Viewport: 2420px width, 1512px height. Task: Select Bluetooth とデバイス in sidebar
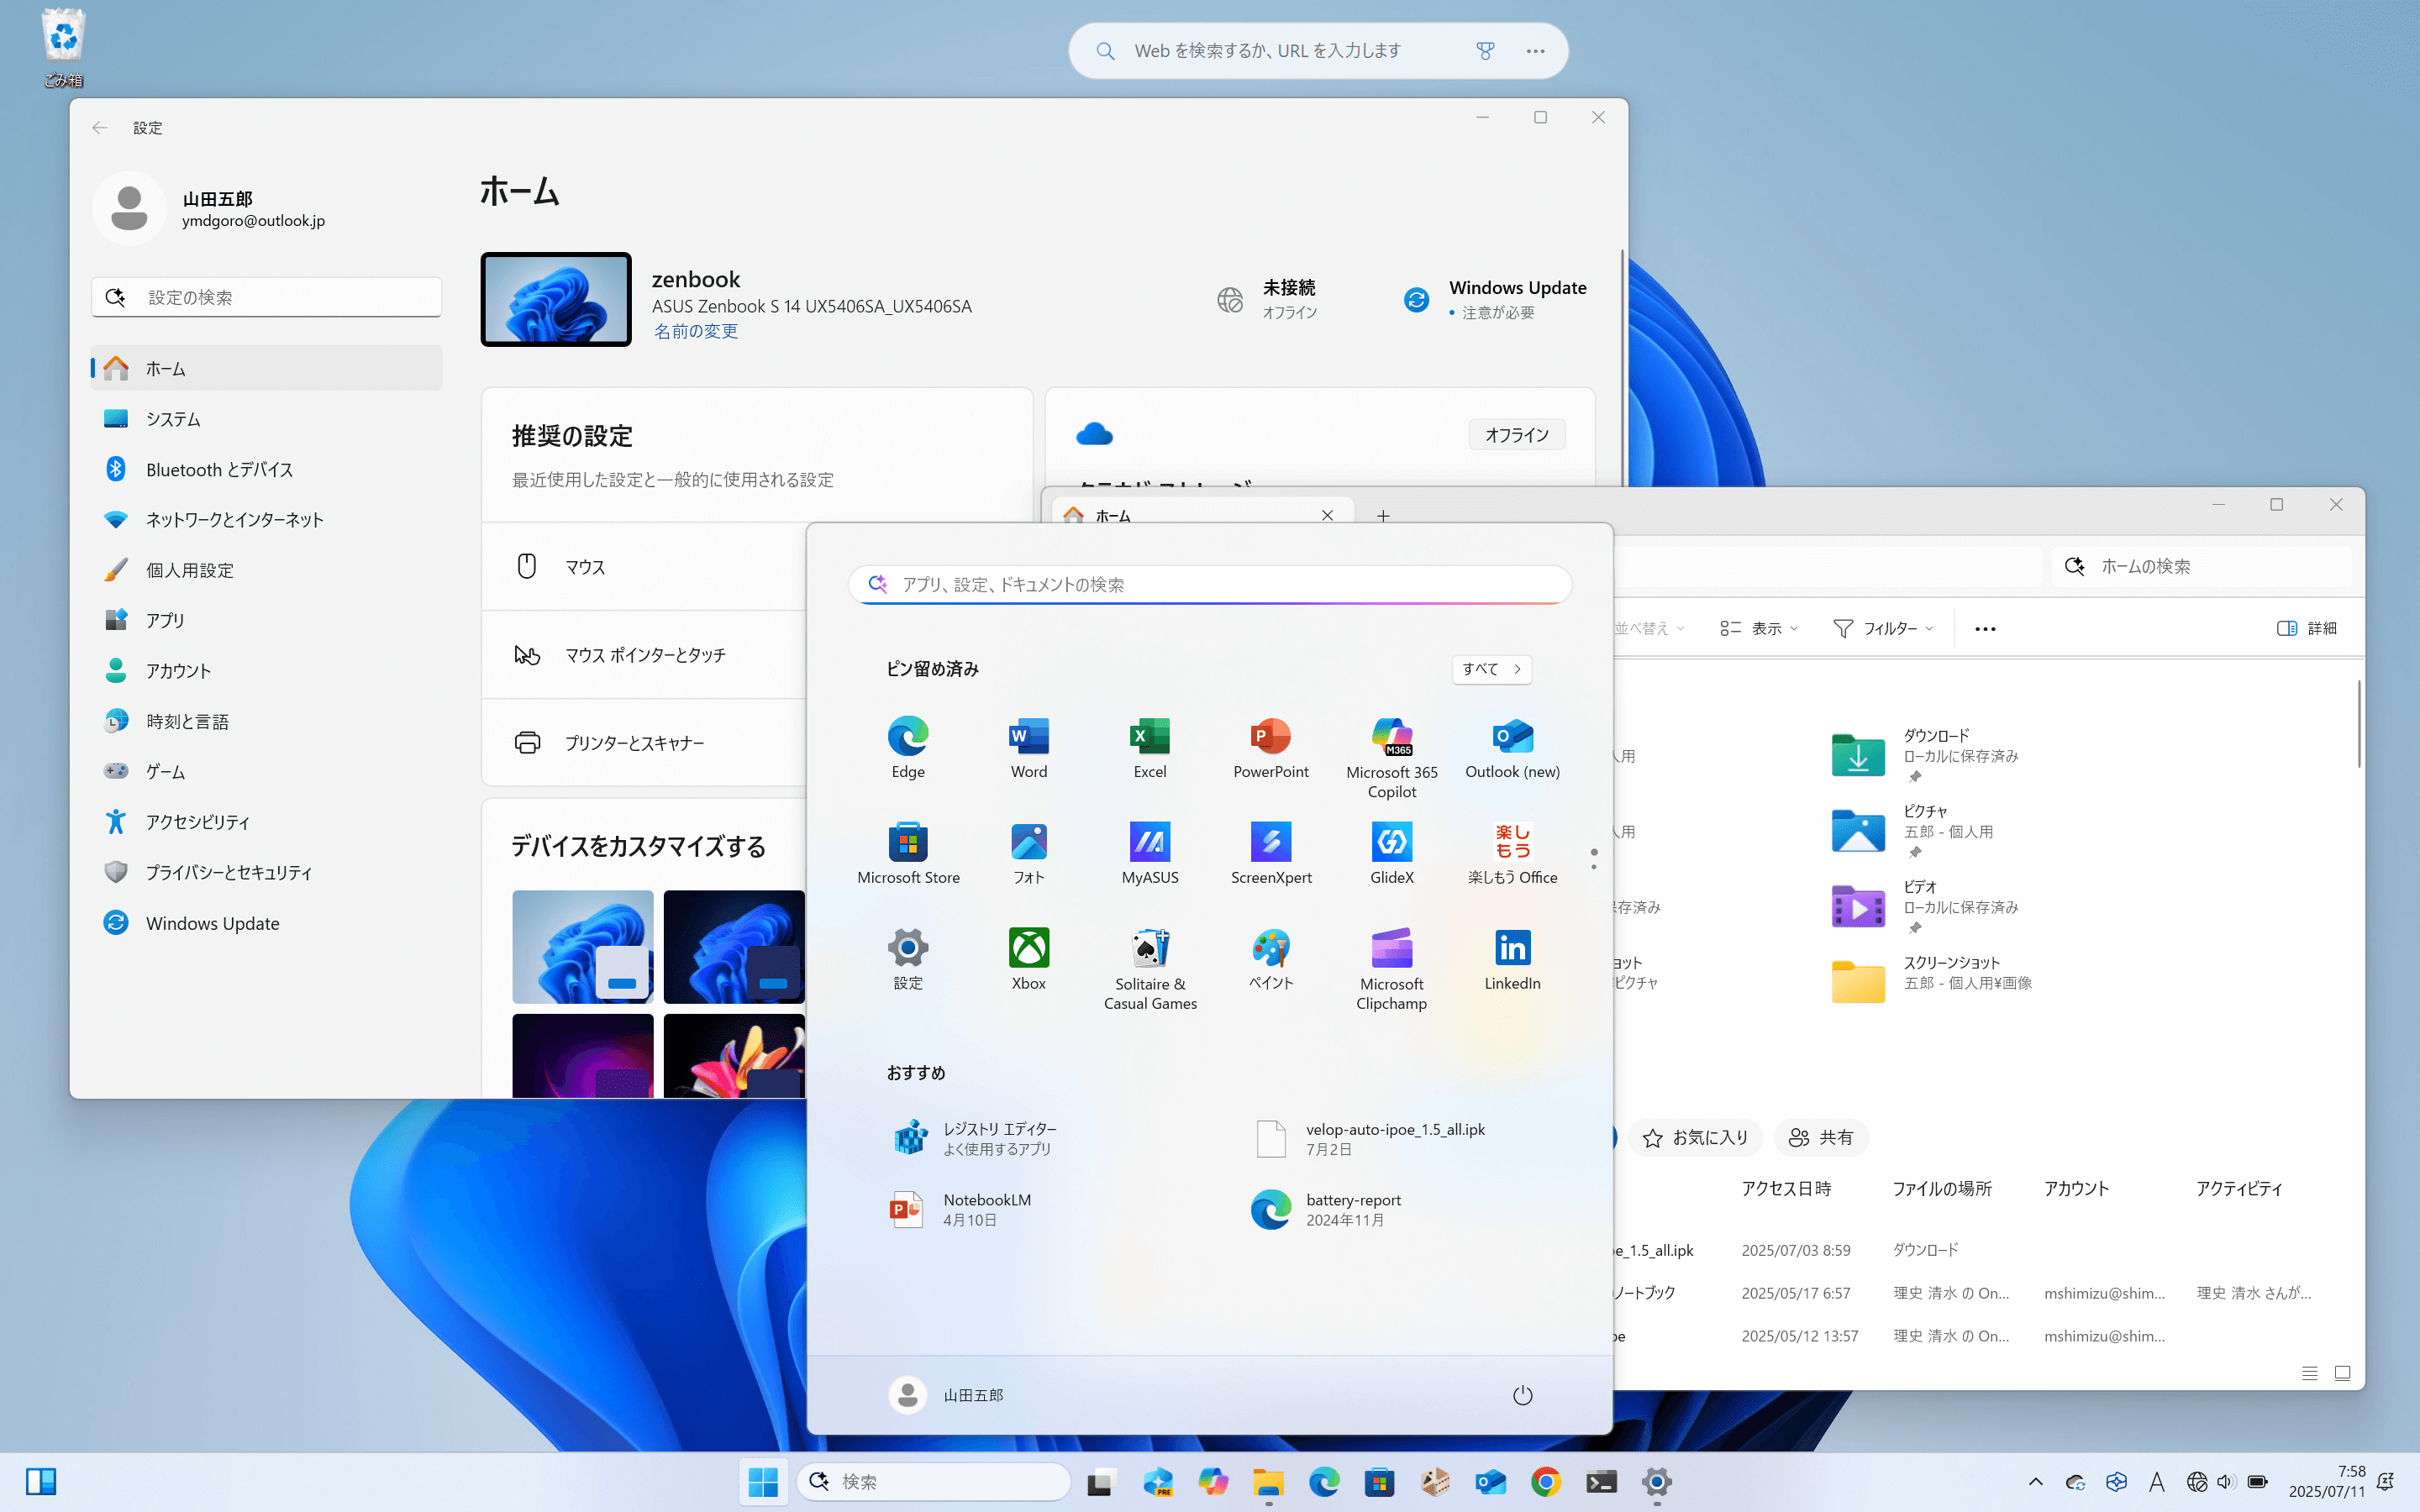click(x=267, y=469)
